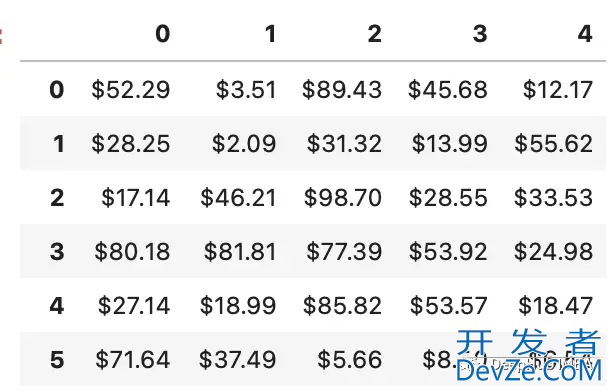Viewport: 612px width, 392px height.
Task: Select row index 5
Action: (57, 360)
